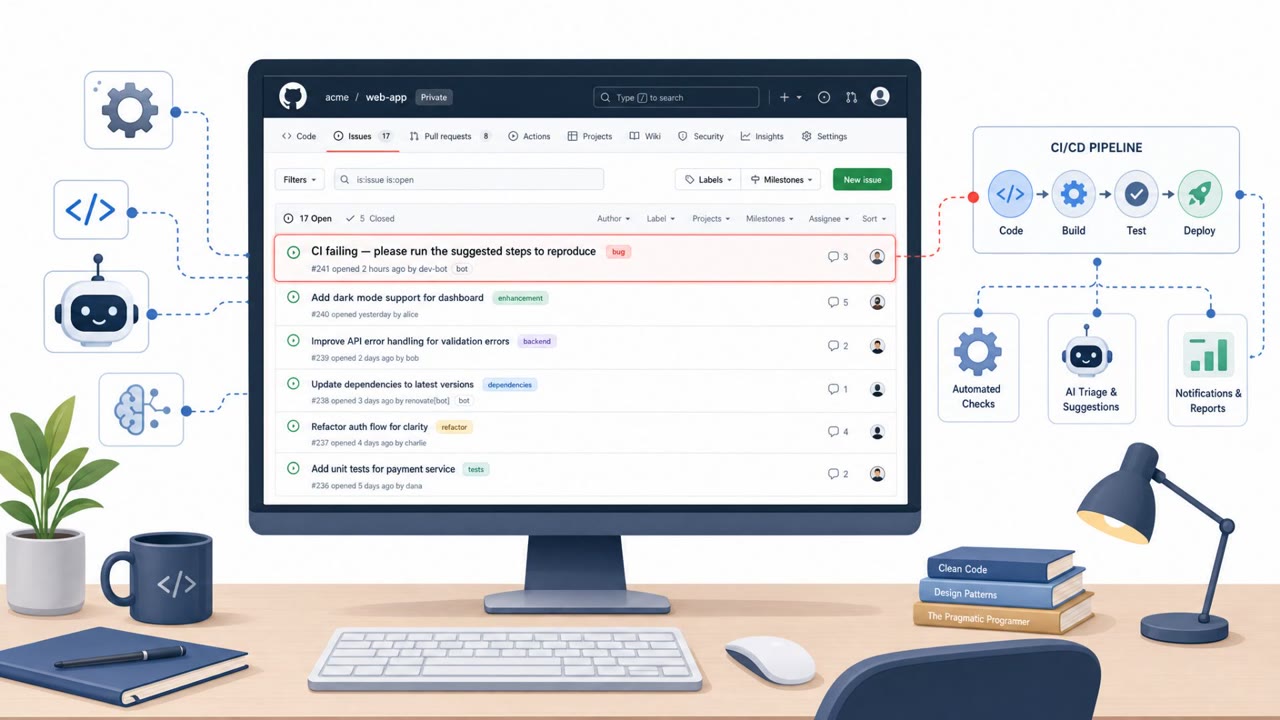The width and height of the screenshot is (1280, 720).
Task: Go to the acme organization link
Action: [337, 97]
